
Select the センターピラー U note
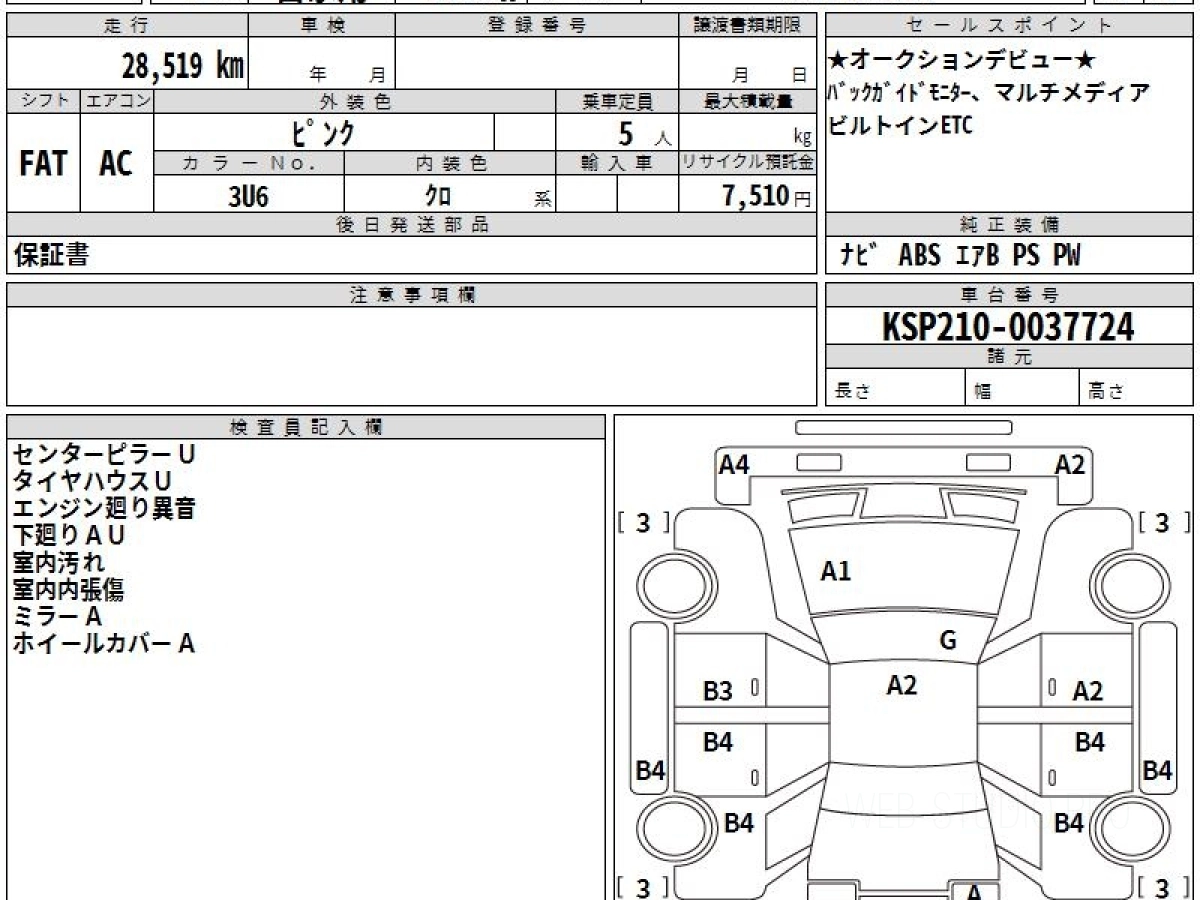104,454
